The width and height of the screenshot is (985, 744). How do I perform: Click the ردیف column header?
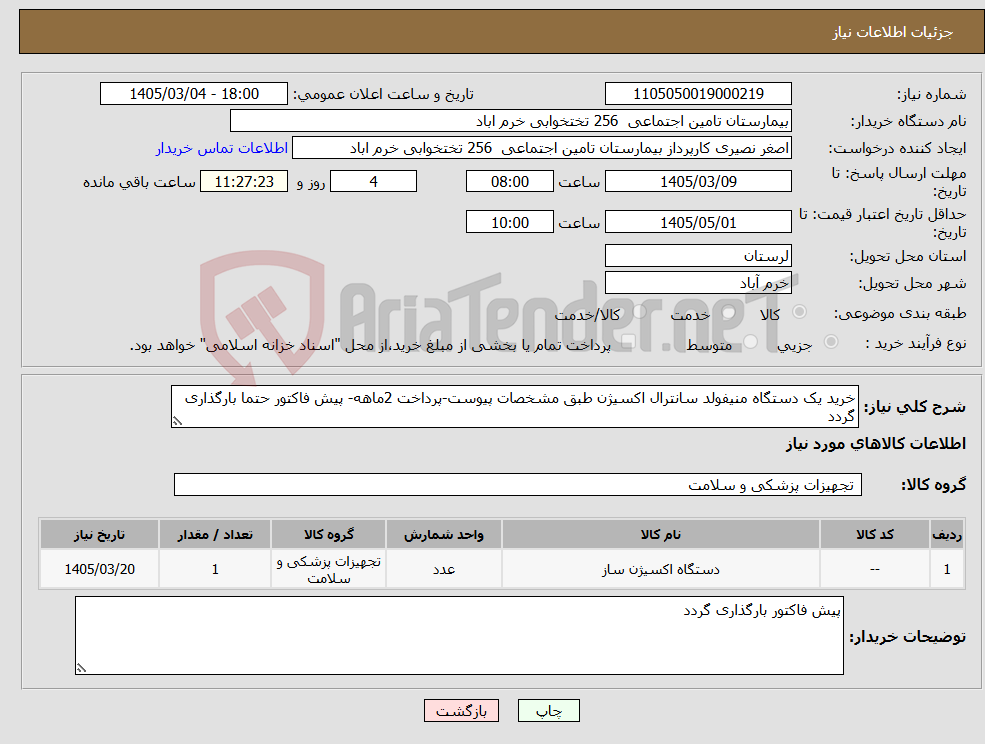coord(947,535)
